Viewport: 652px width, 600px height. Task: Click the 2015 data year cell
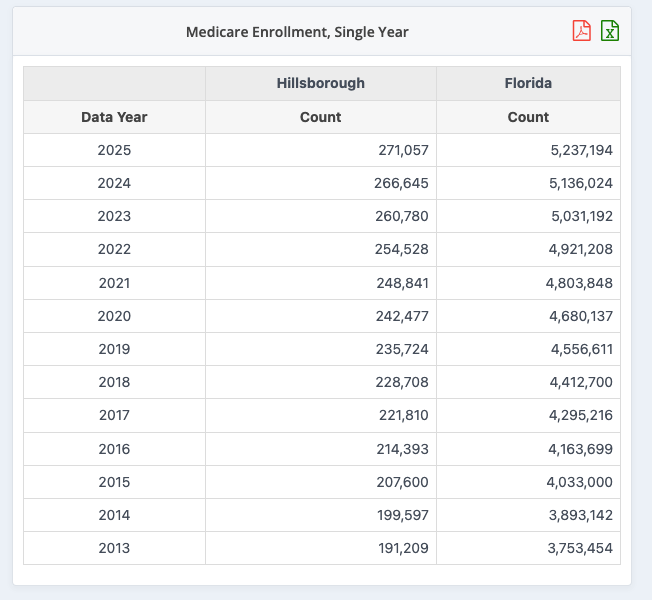(114, 482)
